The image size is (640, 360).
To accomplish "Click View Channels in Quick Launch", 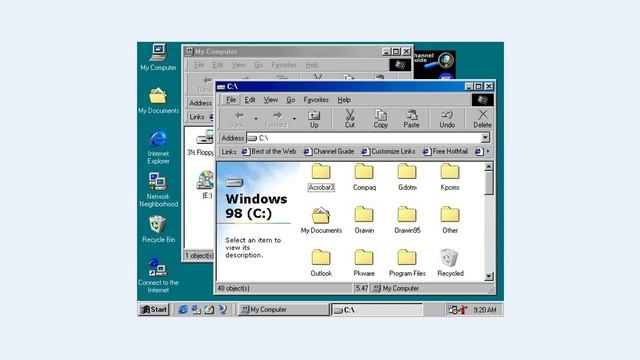I will 222,310.
